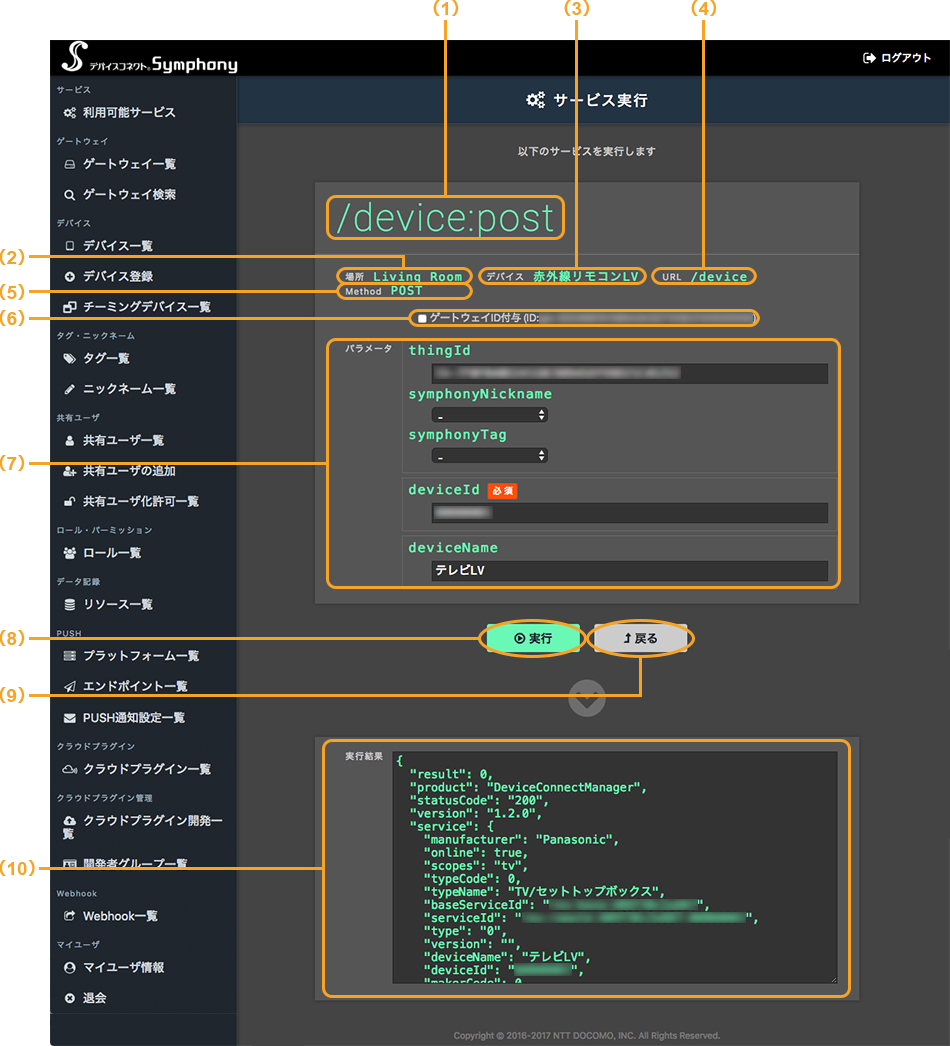Navigate to ロール一覧 page
The width and height of the screenshot is (950, 1046).
[x=111, y=553]
